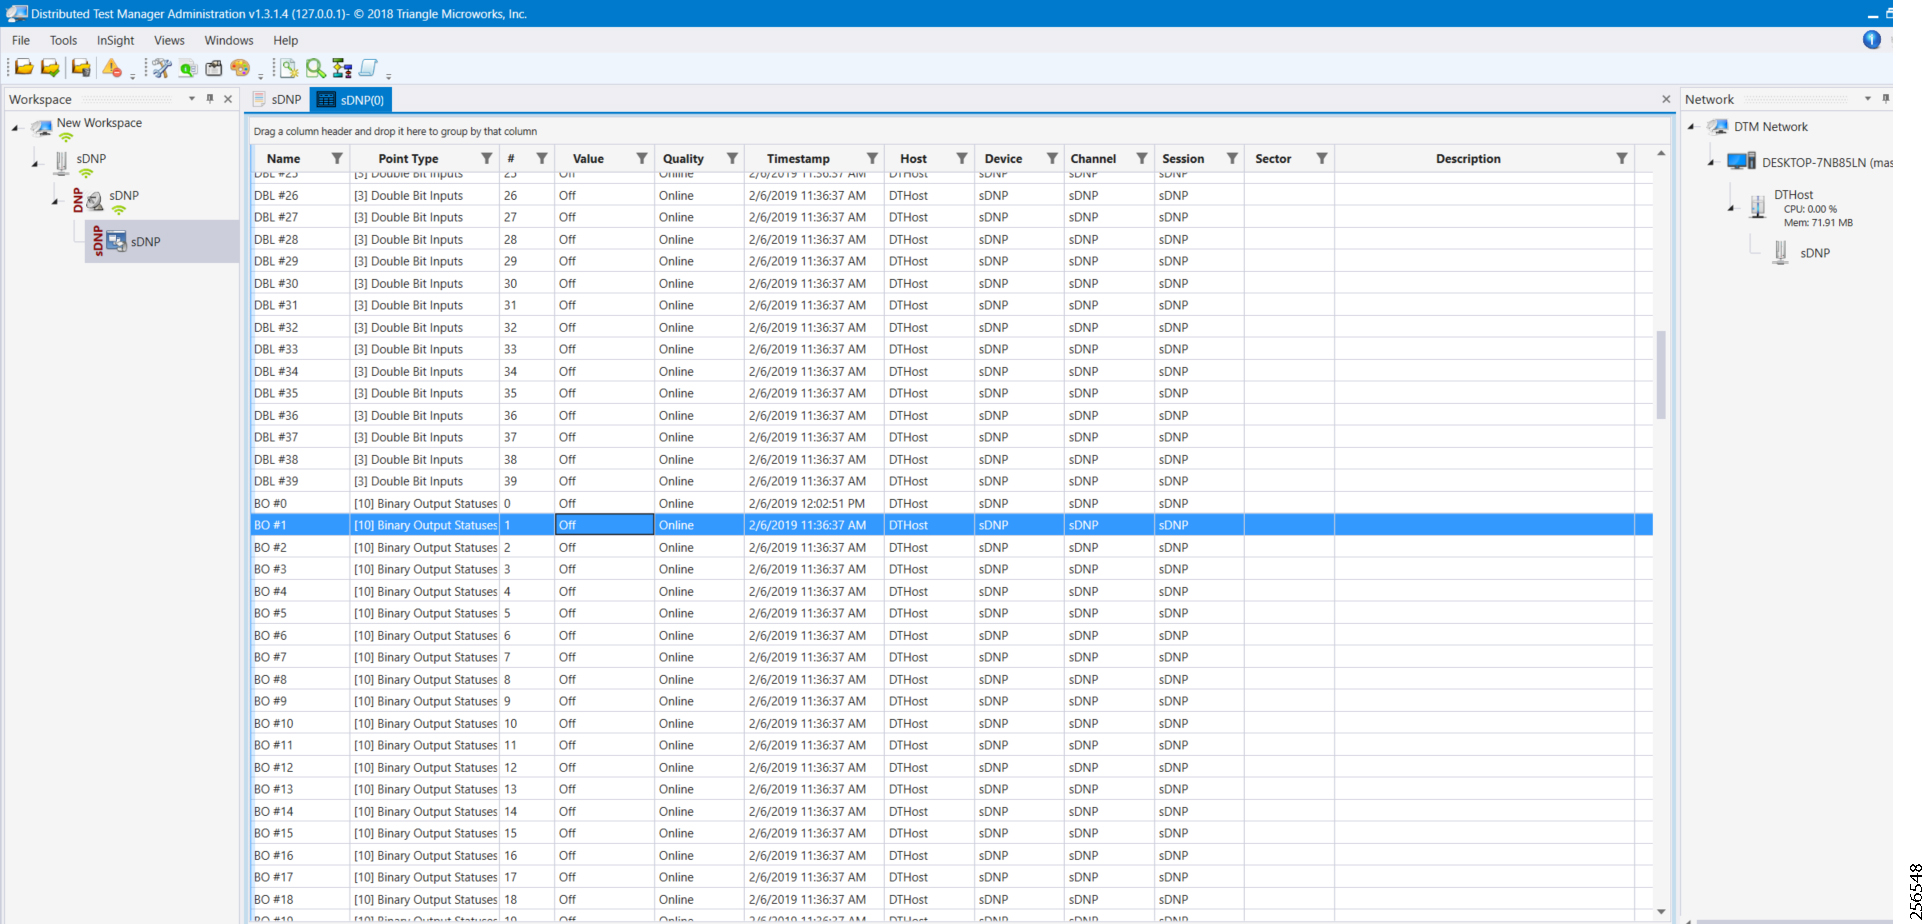This screenshot has width=1926, height=924.
Task: Close the Workspace panel
Action: coord(228,99)
